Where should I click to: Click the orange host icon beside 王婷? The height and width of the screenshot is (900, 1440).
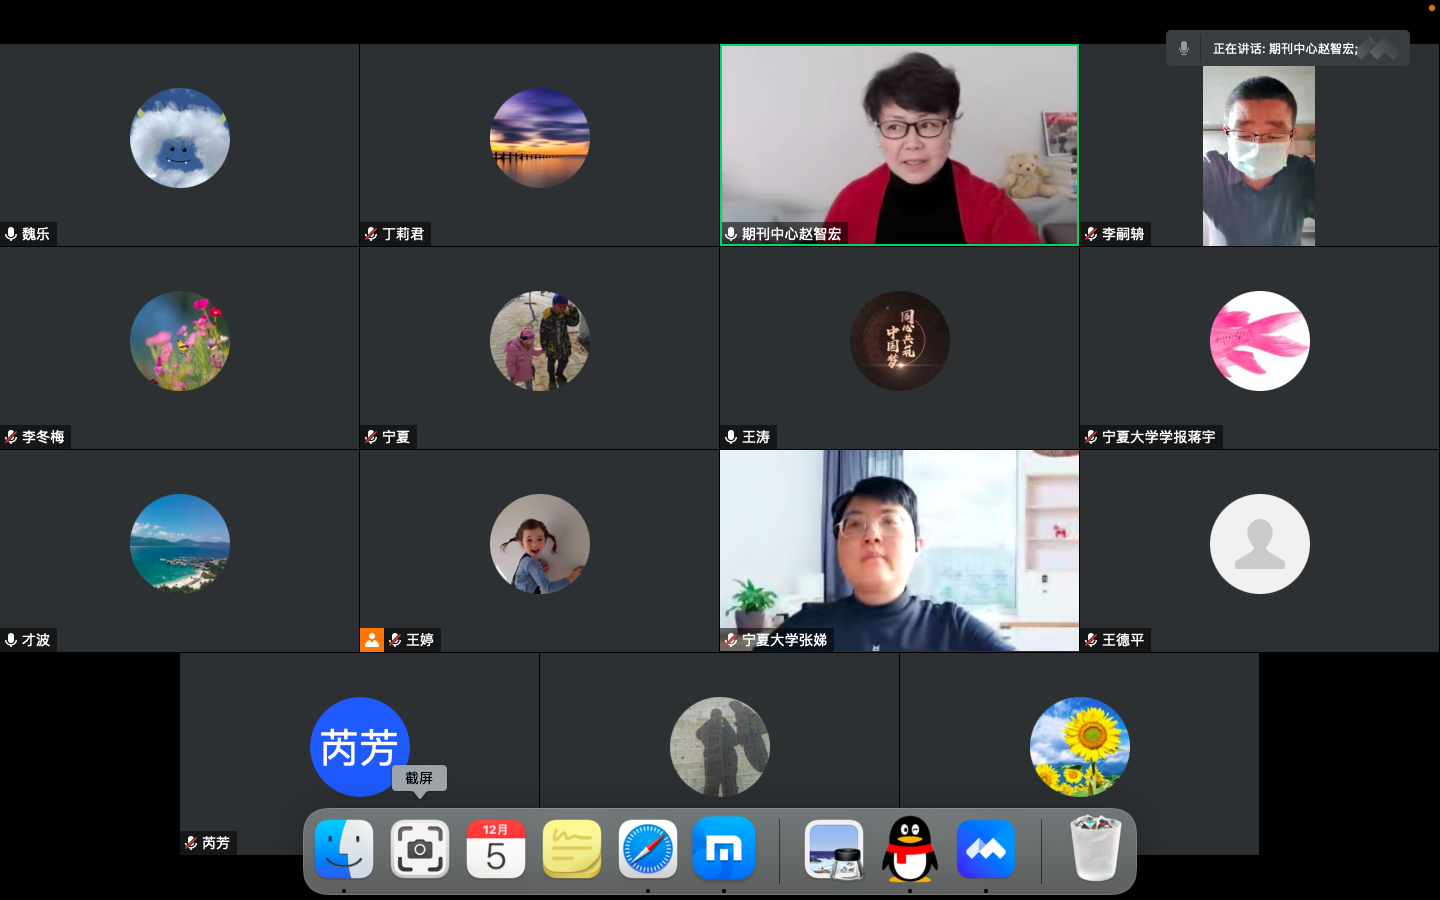[x=371, y=640]
